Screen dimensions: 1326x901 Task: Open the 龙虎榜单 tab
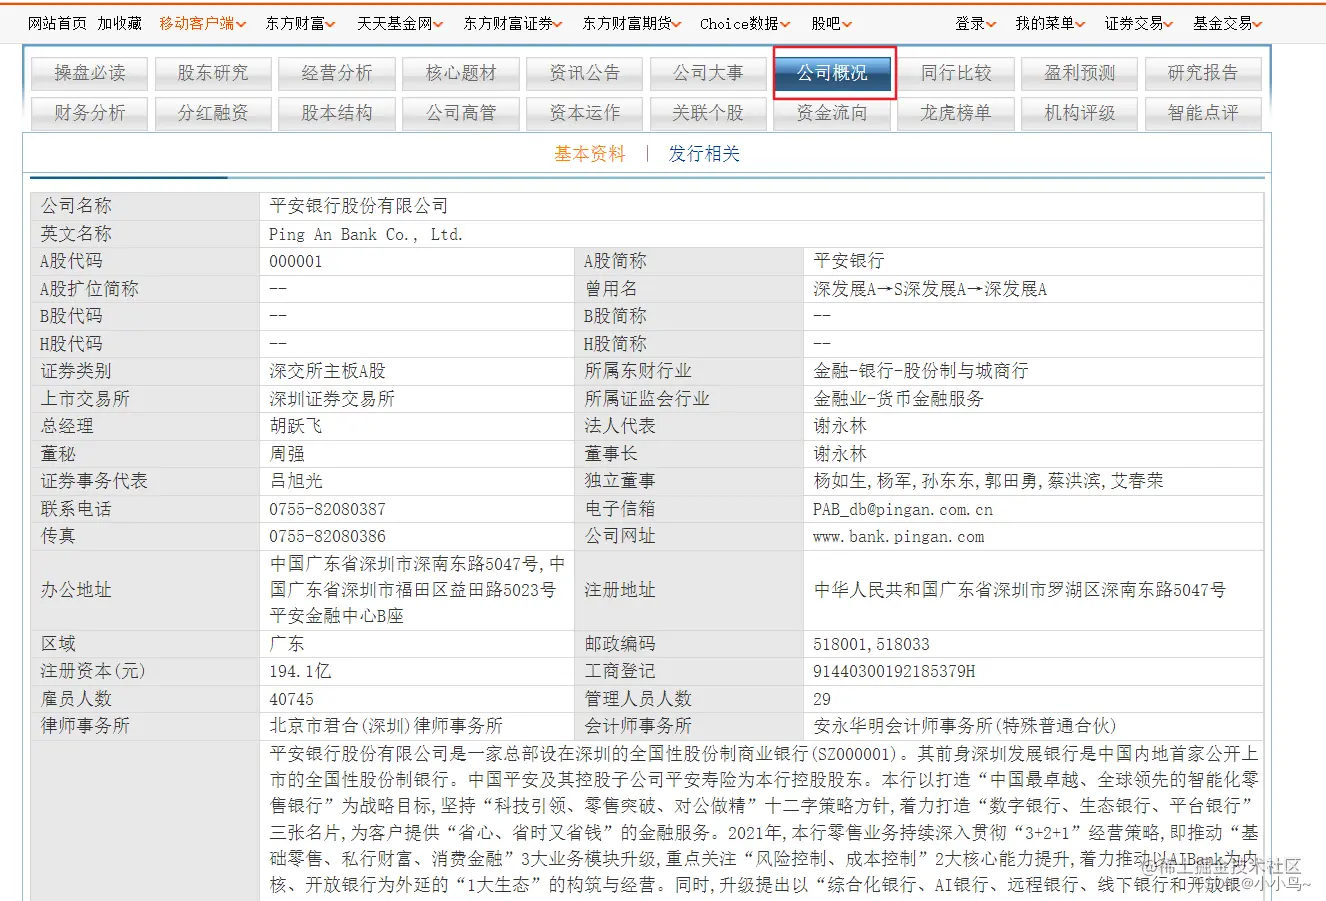956,113
